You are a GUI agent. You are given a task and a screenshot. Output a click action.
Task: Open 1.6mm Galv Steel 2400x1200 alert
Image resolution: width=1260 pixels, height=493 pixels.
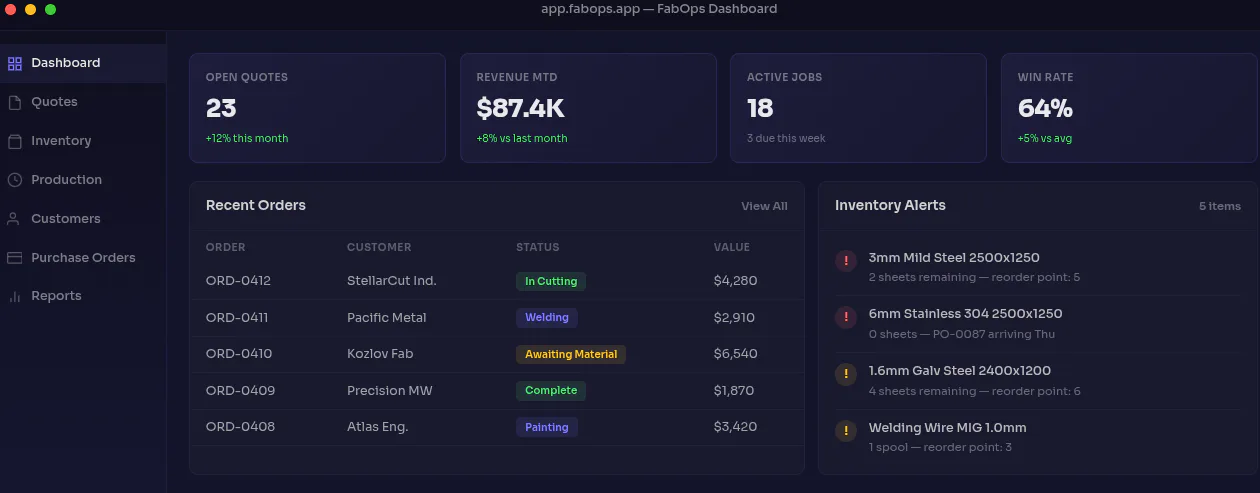1038,380
